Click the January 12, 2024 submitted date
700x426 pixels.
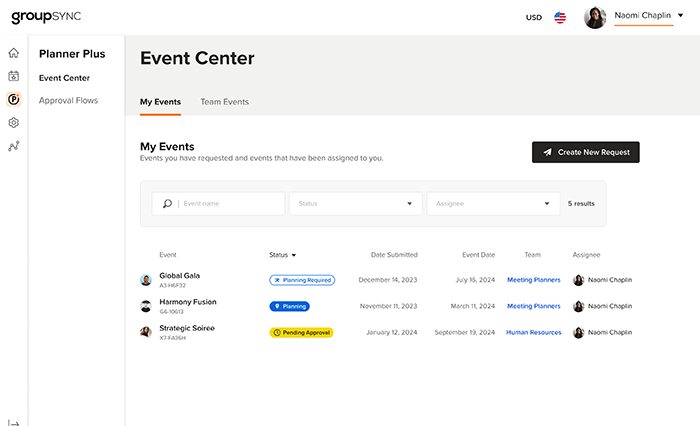pyautogui.click(x=392, y=333)
